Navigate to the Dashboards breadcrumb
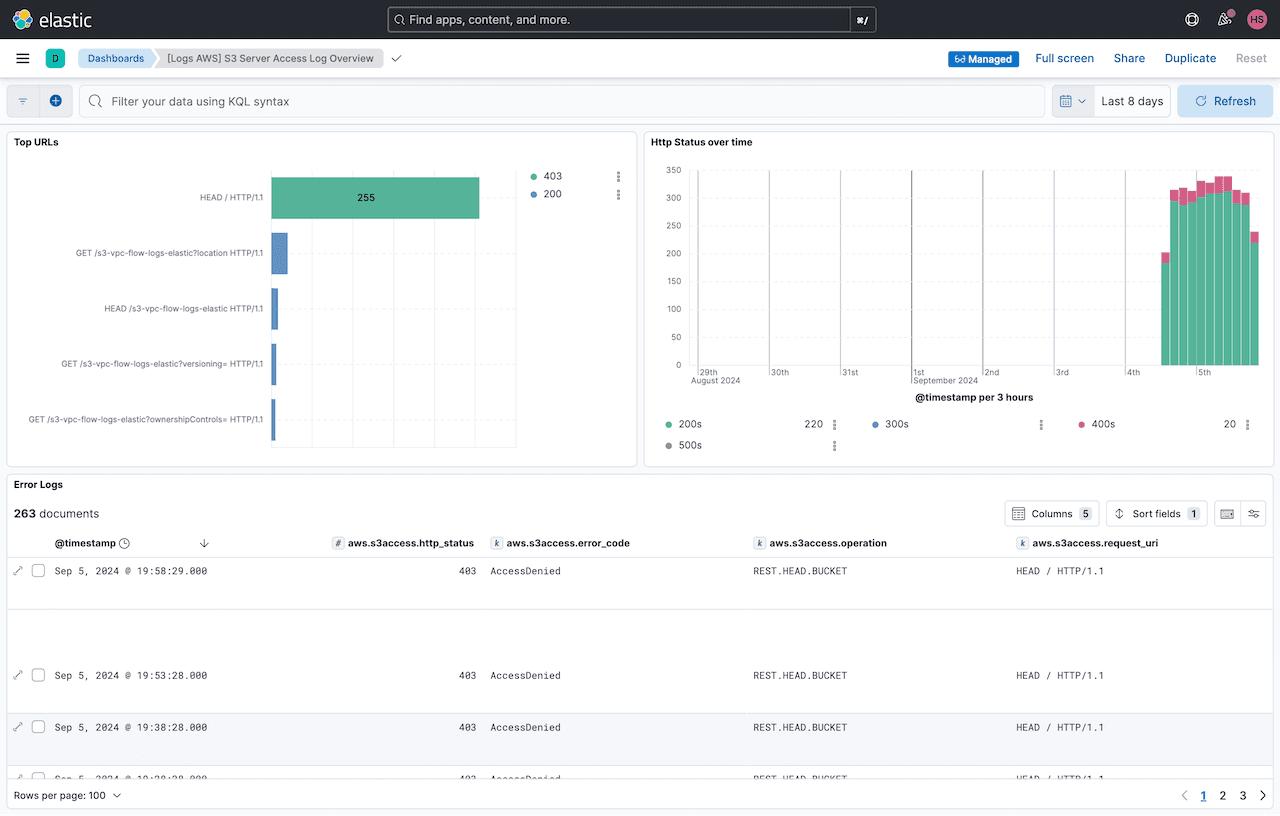The image size is (1280, 816). (x=116, y=58)
